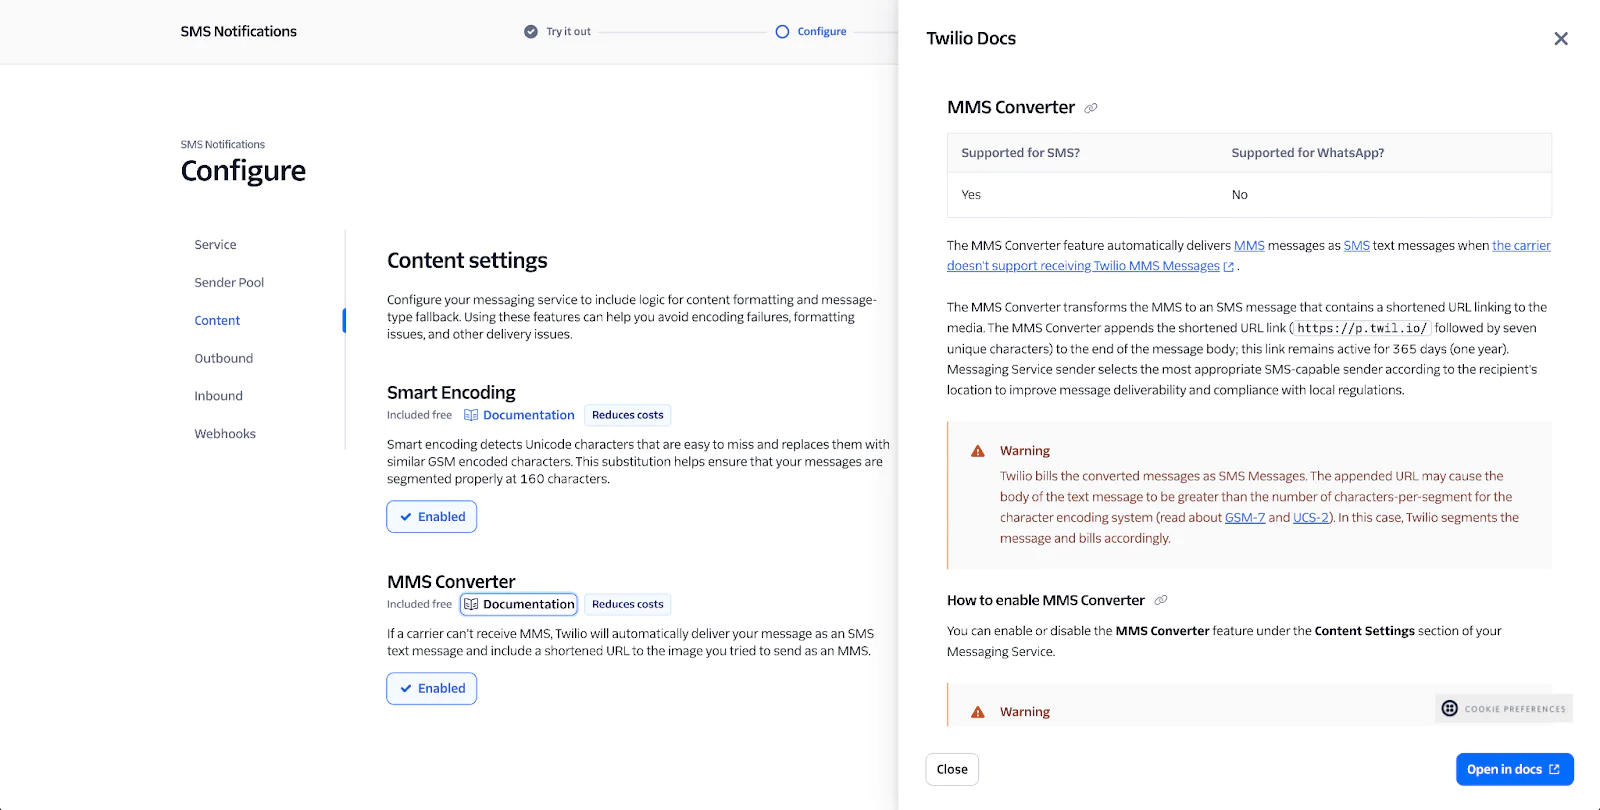Viewport: 1600px width, 810px height.
Task: Click the warning triangle icon in first Warning box
Action: pyautogui.click(x=978, y=451)
